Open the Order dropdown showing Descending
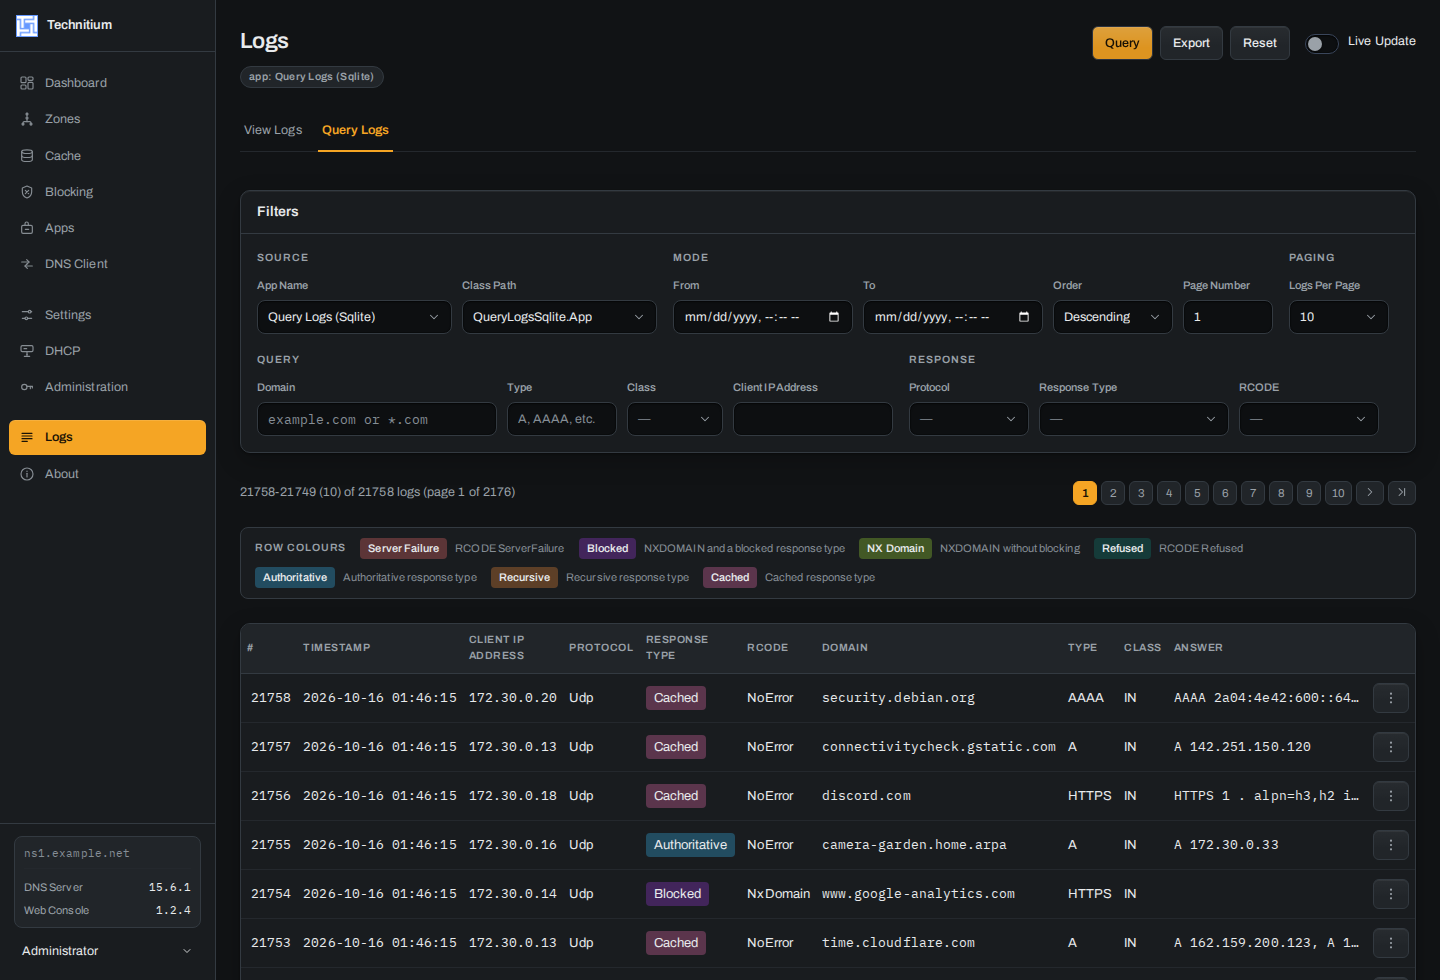This screenshot has width=1440, height=980. [1112, 317]
